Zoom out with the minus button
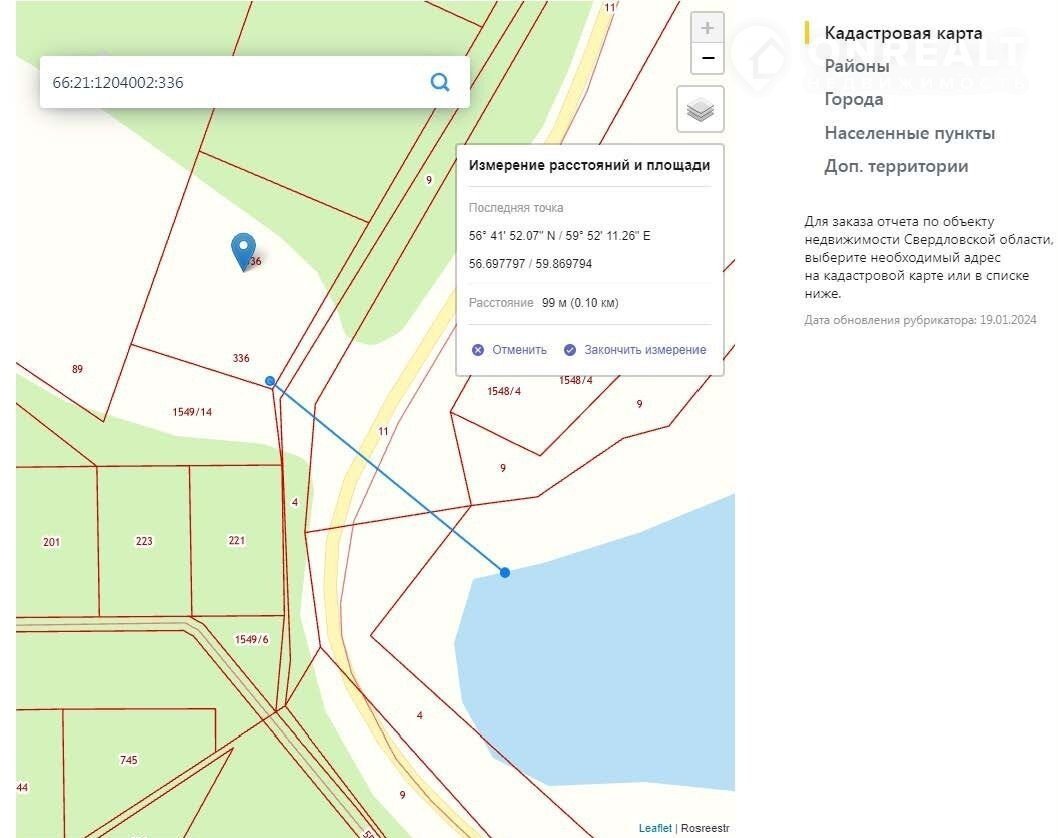This screenshot has height=838, width=1058. click(x=707, y=59)
